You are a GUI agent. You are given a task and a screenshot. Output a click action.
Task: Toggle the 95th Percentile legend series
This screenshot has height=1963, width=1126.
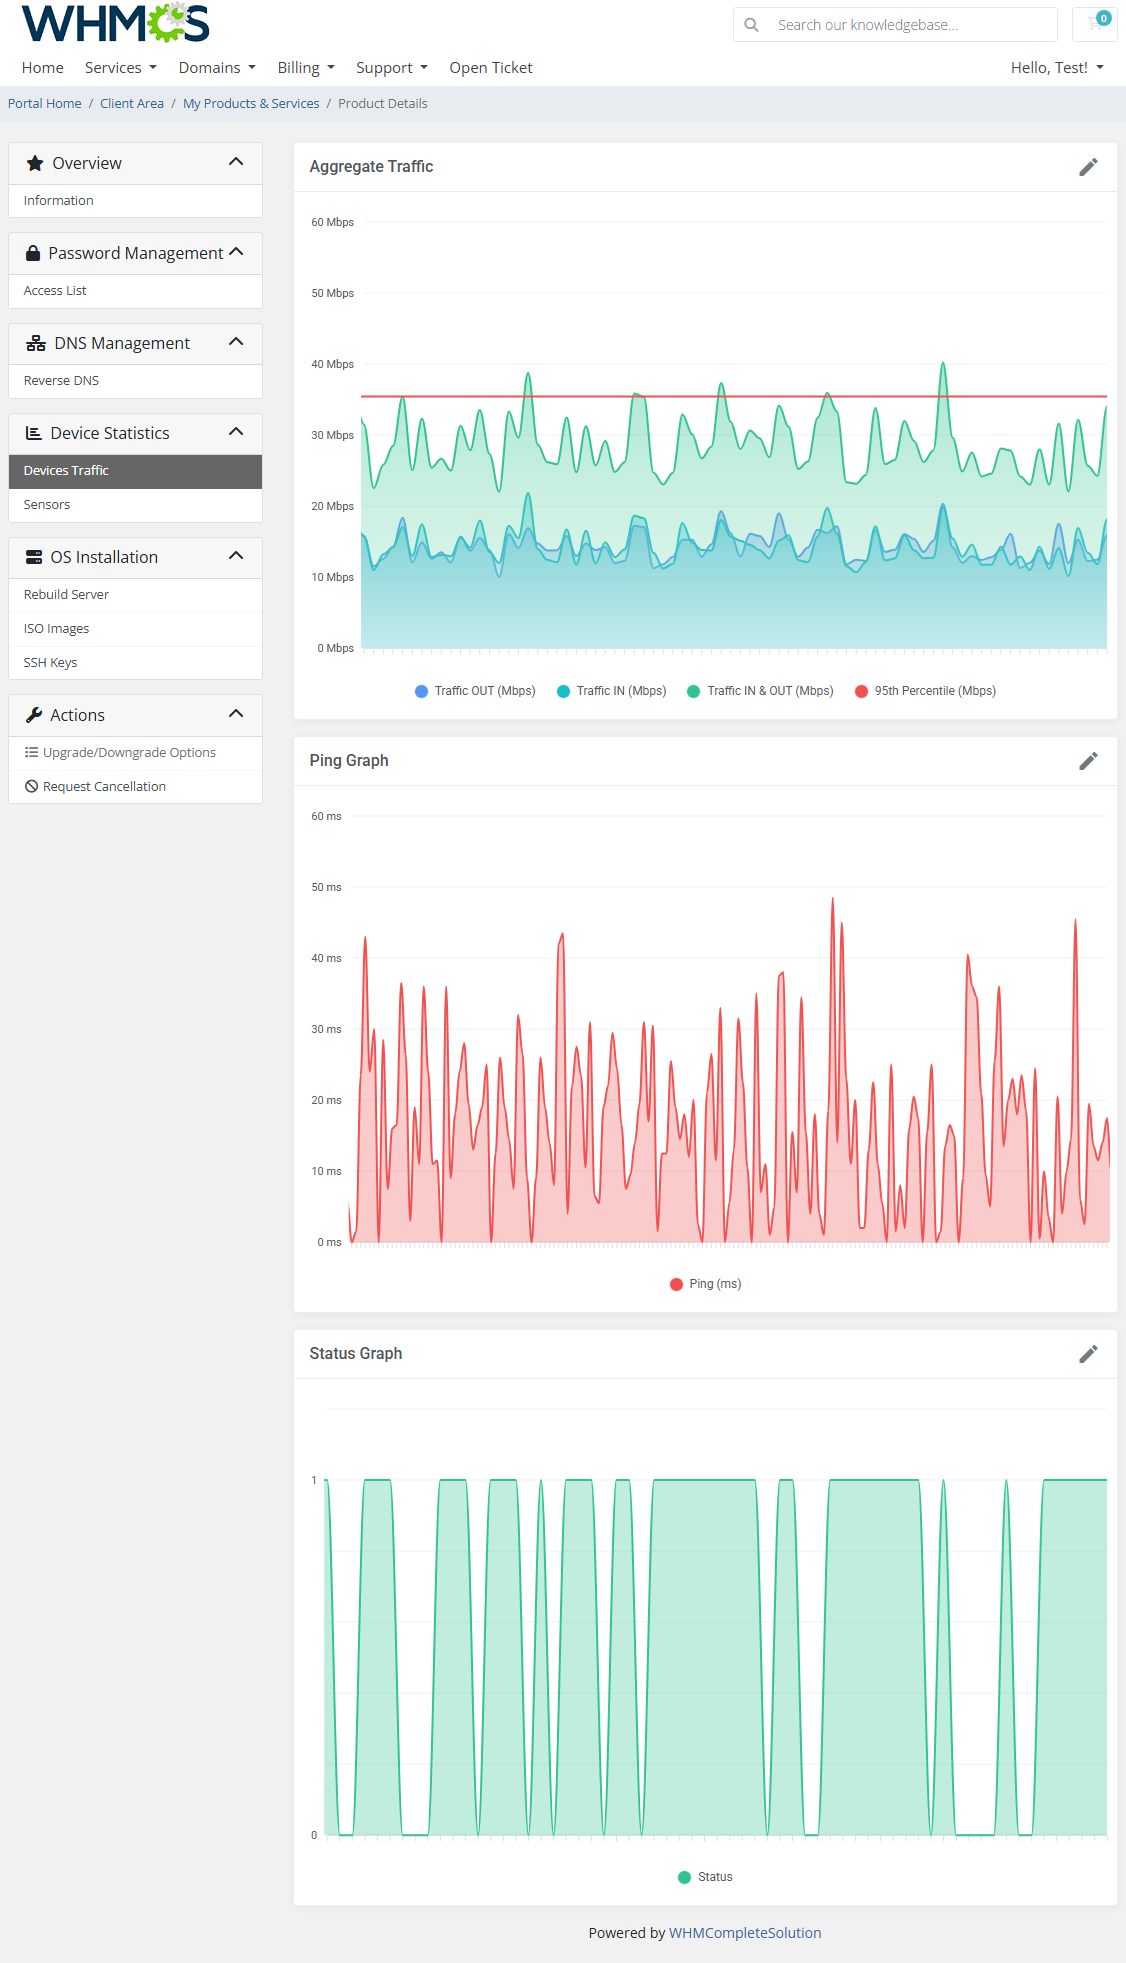click(925, 691)
